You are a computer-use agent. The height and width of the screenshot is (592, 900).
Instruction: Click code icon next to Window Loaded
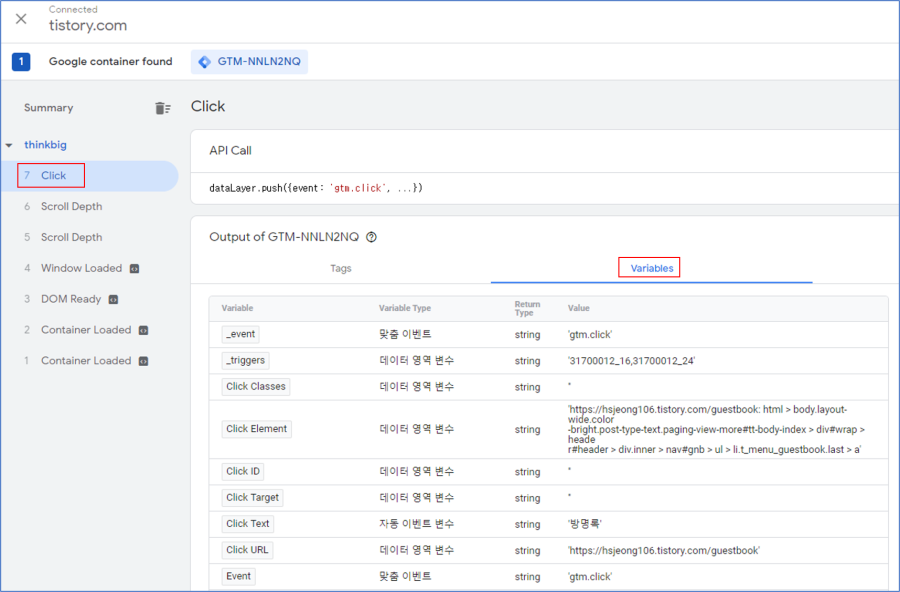coord(134,269)
